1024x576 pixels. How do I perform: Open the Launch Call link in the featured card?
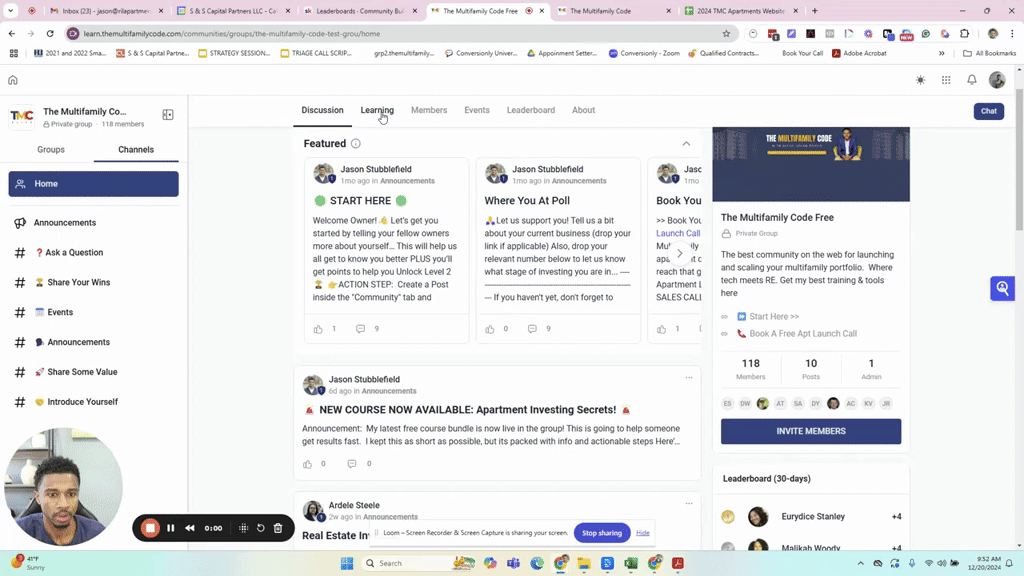click(678, 233)
